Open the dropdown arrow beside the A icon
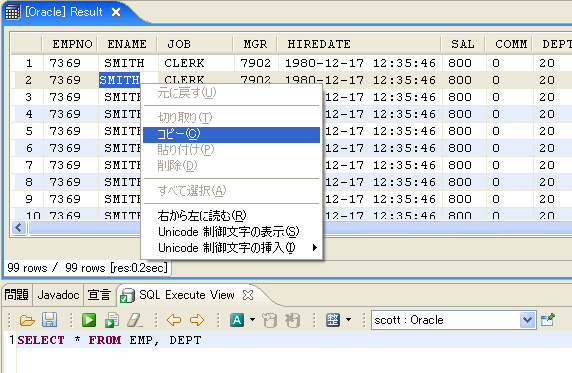The height and width of the screenshot is (373, 572). (x=252, y=320)
